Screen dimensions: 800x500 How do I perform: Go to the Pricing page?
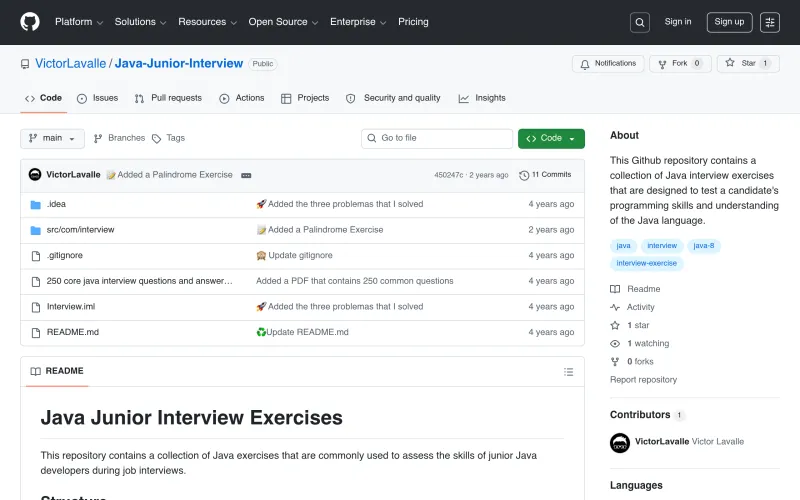tap(413, 22)
